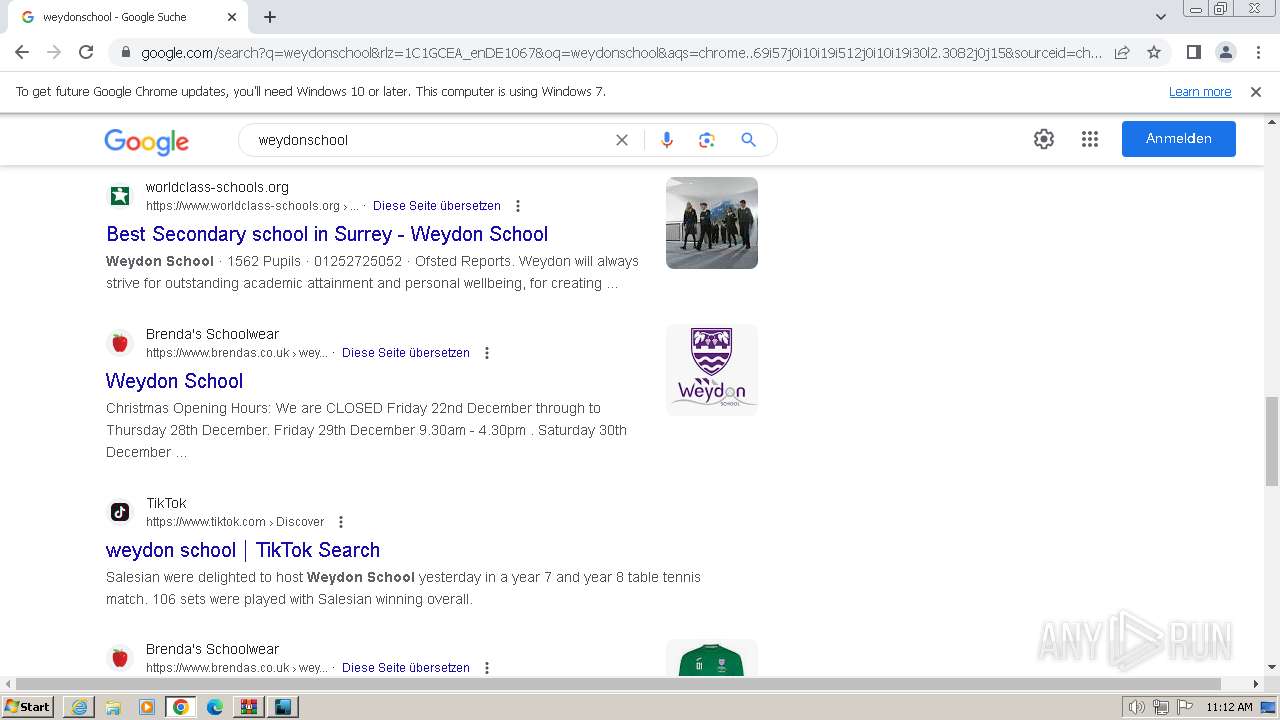Open more options for TikTok result
1280x720 pixels.
point(341,522)
